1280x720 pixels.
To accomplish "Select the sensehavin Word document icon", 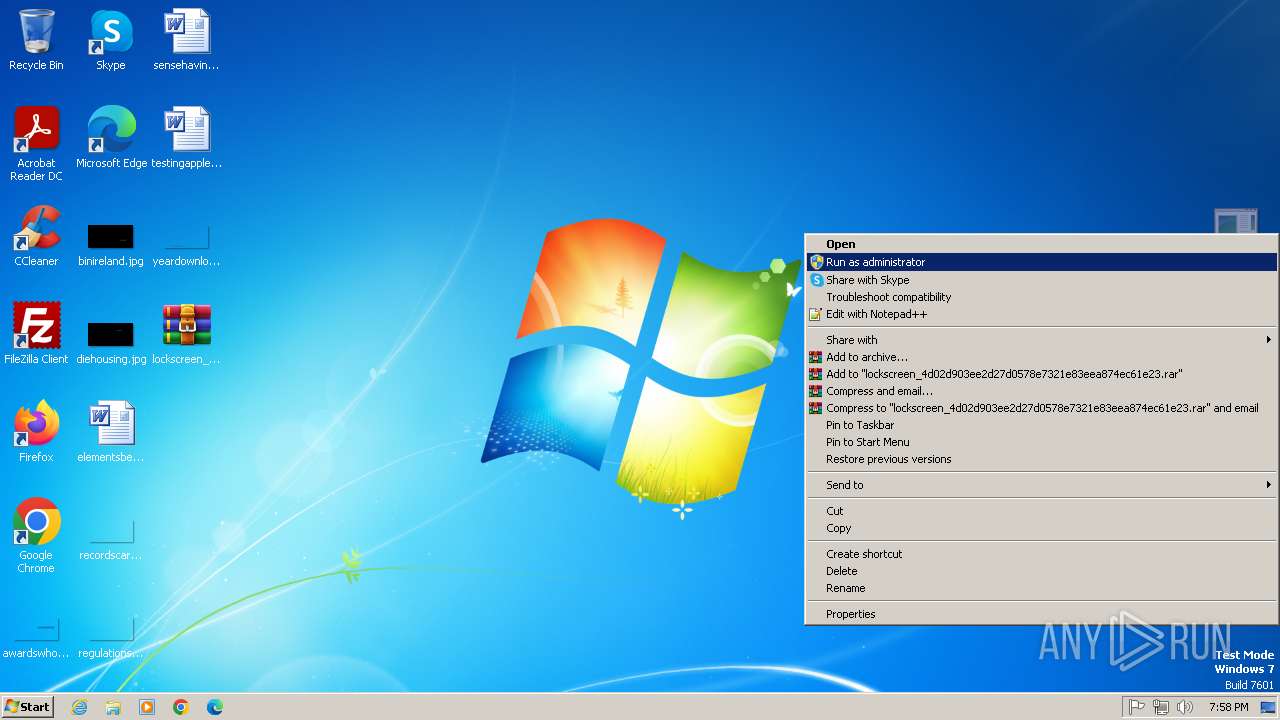I will tap(186, 40).
